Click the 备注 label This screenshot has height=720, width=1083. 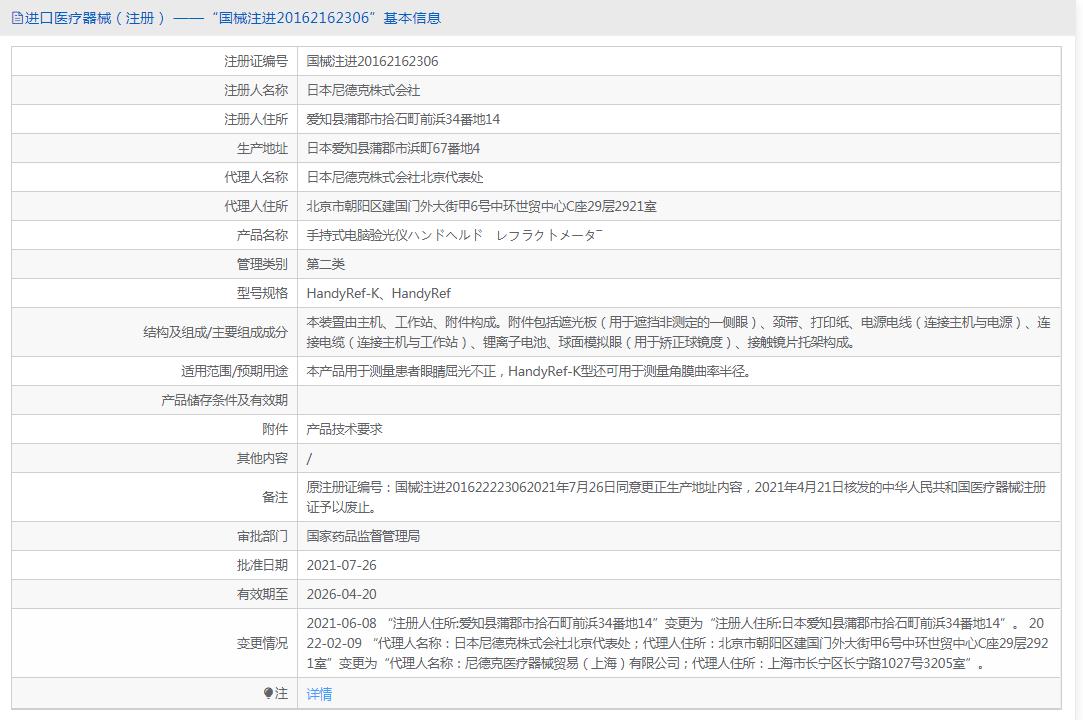coord(275,498)
